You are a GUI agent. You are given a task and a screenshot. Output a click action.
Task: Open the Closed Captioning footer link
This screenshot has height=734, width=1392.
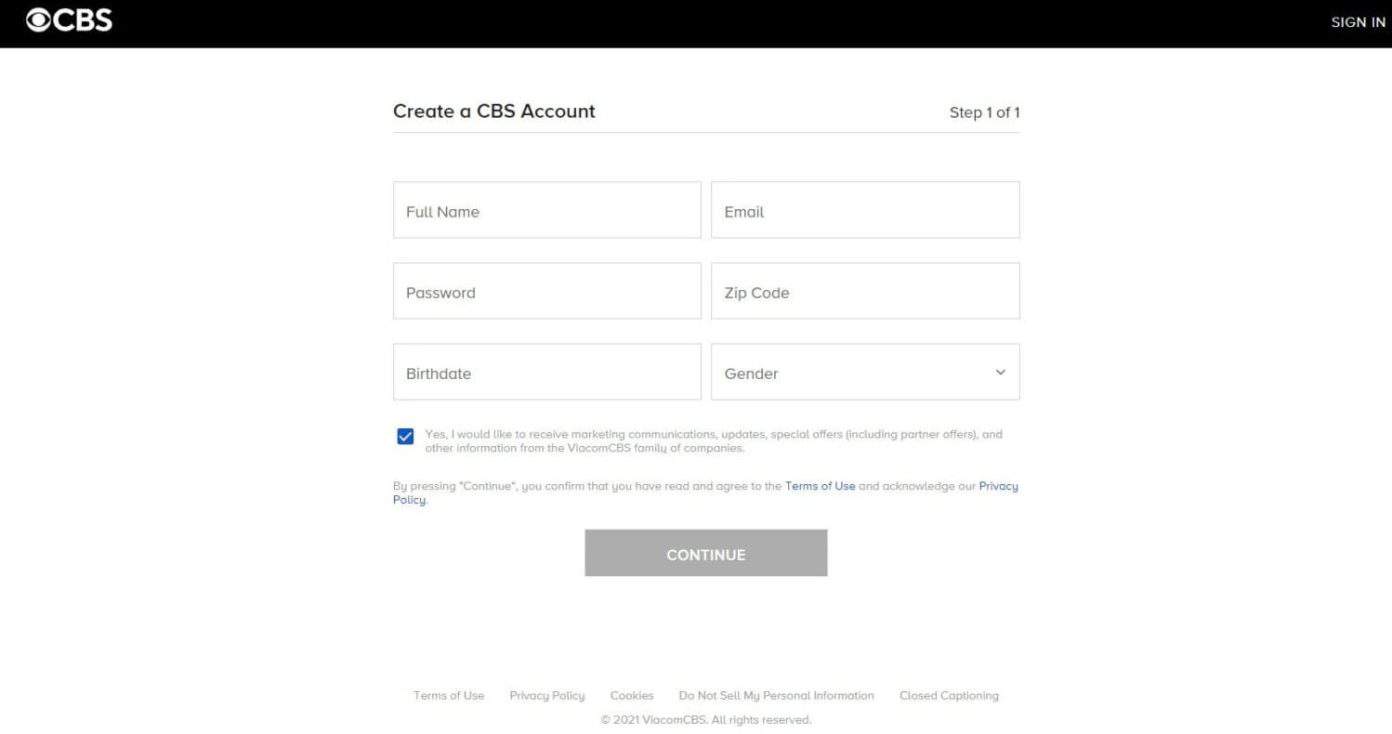coord(948,695)
